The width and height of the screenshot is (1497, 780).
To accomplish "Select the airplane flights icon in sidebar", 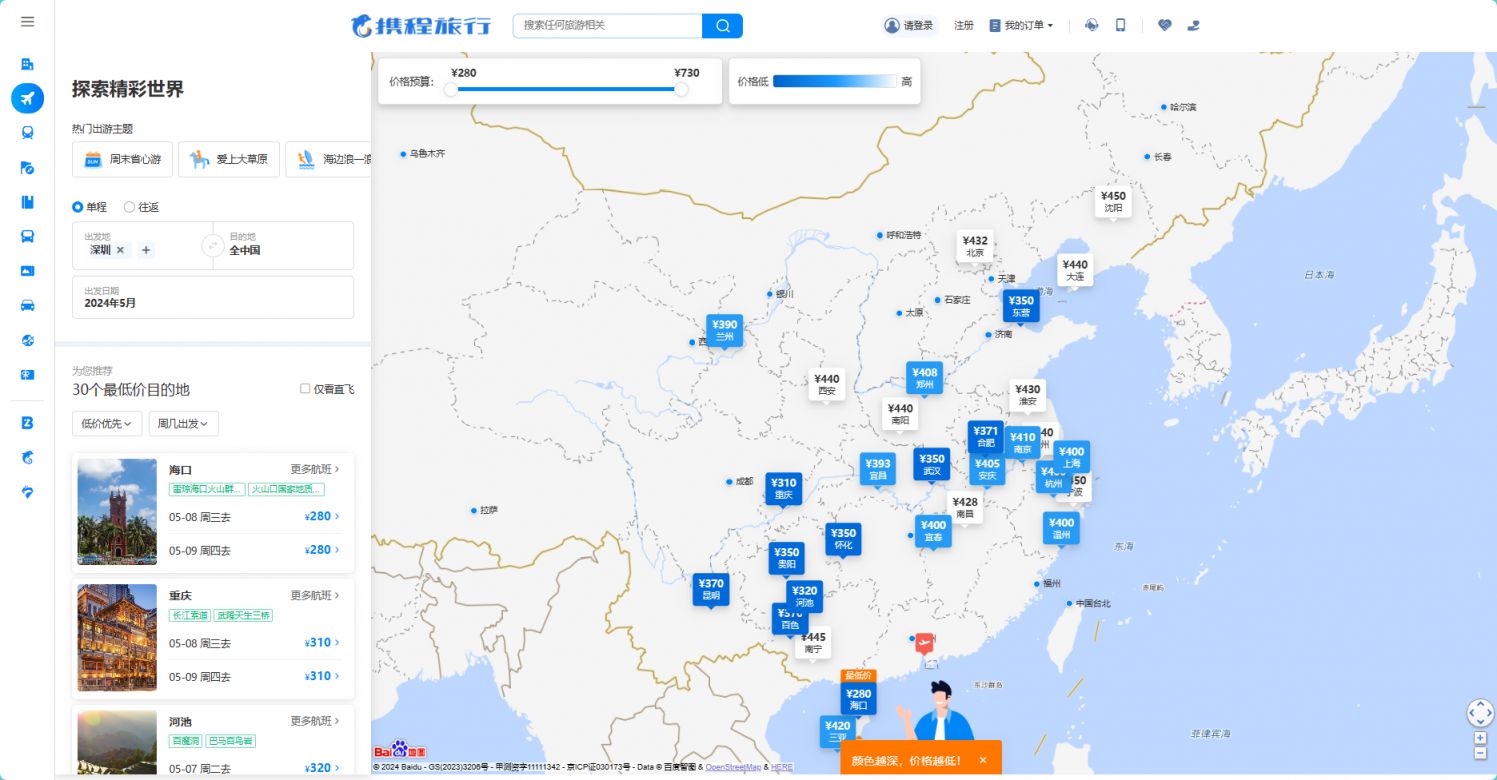I will tap(27, 98).
